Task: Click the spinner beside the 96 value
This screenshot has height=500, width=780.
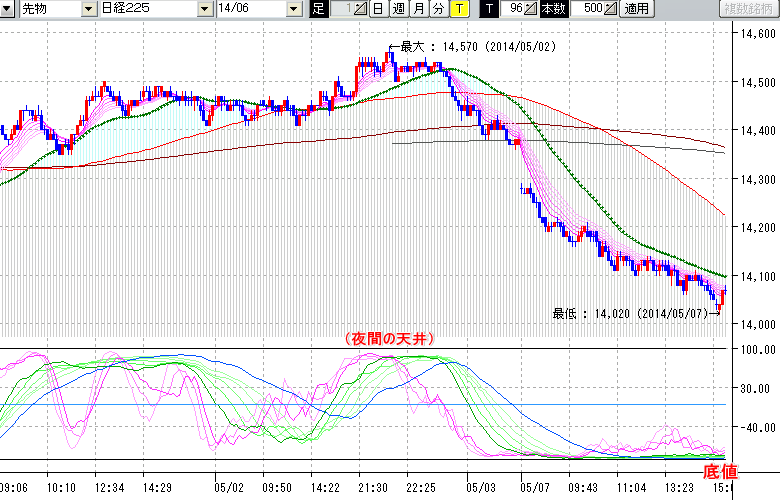Action: point(529,9)
